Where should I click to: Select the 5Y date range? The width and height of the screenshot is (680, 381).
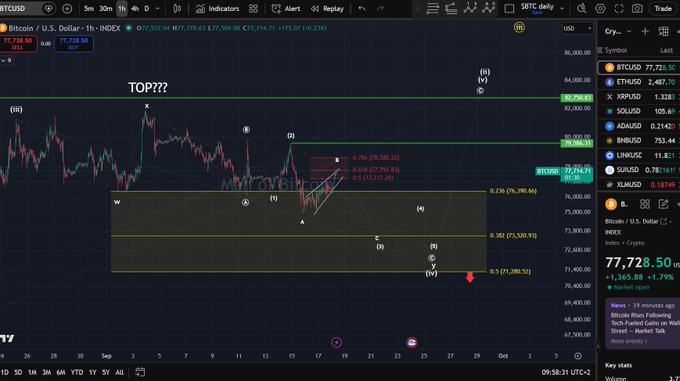point(106,372)
